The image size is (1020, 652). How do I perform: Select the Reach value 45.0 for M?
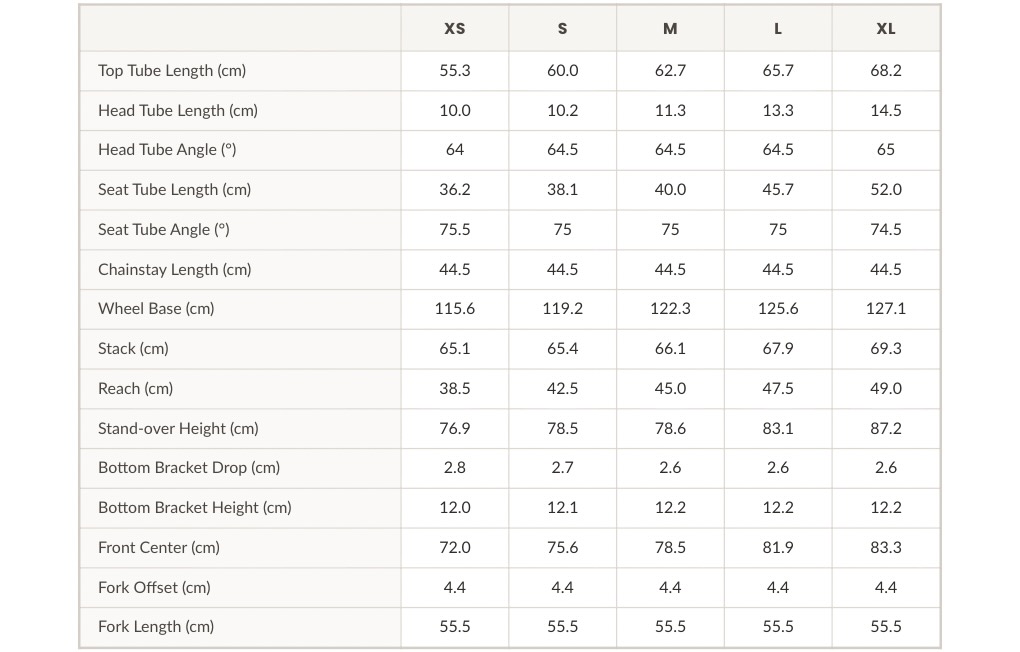670,388
